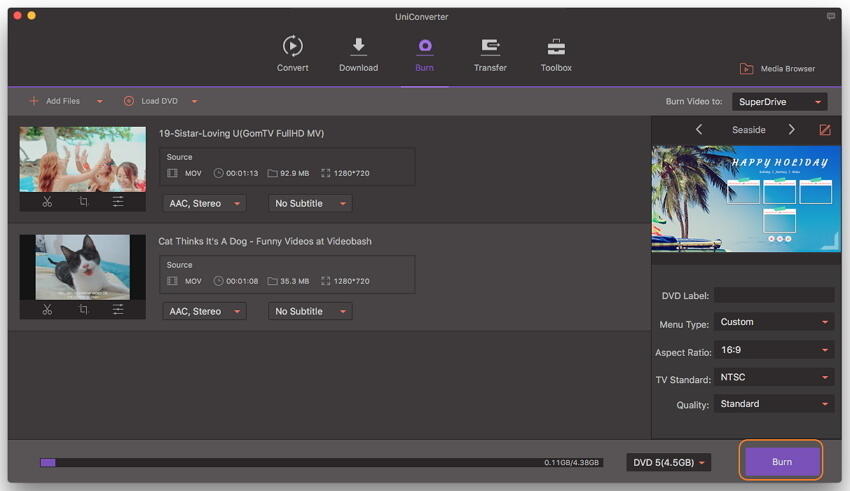This screenshot has height=491, width=850.
Task: Click the feedback chat icon in title bar
Action: (x=830, y=16)
